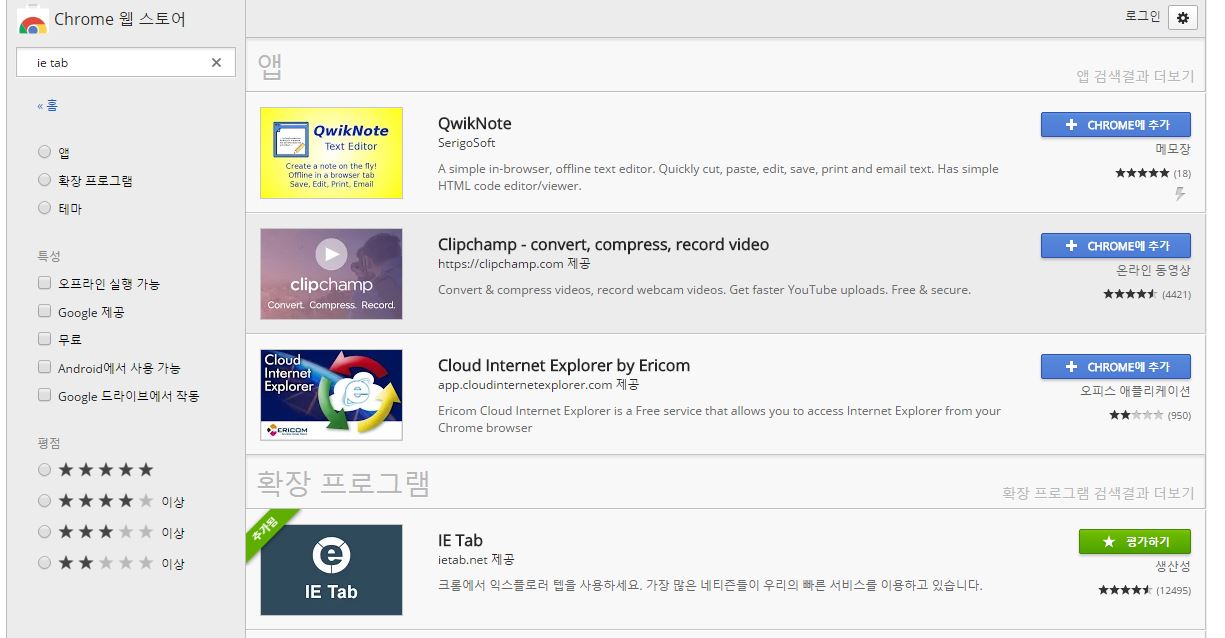Click the green 평가하기 button for IE Tab

tap(1134, 542)
